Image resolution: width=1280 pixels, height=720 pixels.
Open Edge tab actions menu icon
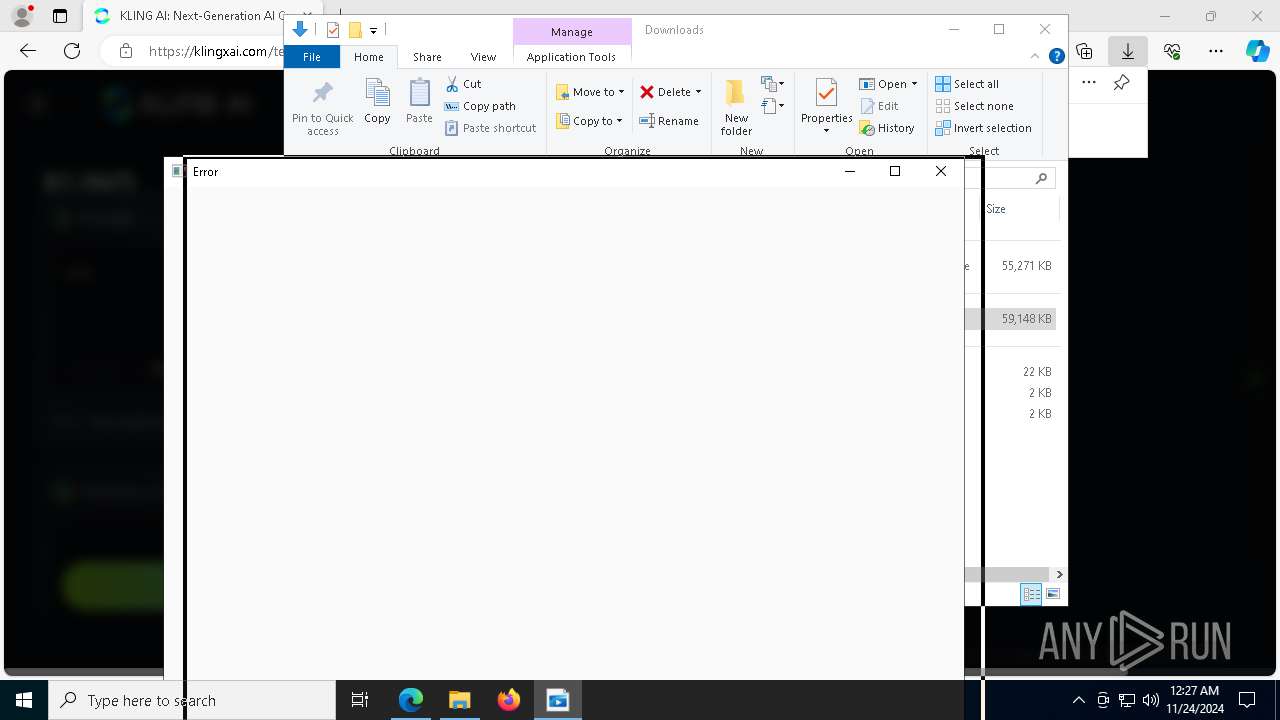(60, 16)
